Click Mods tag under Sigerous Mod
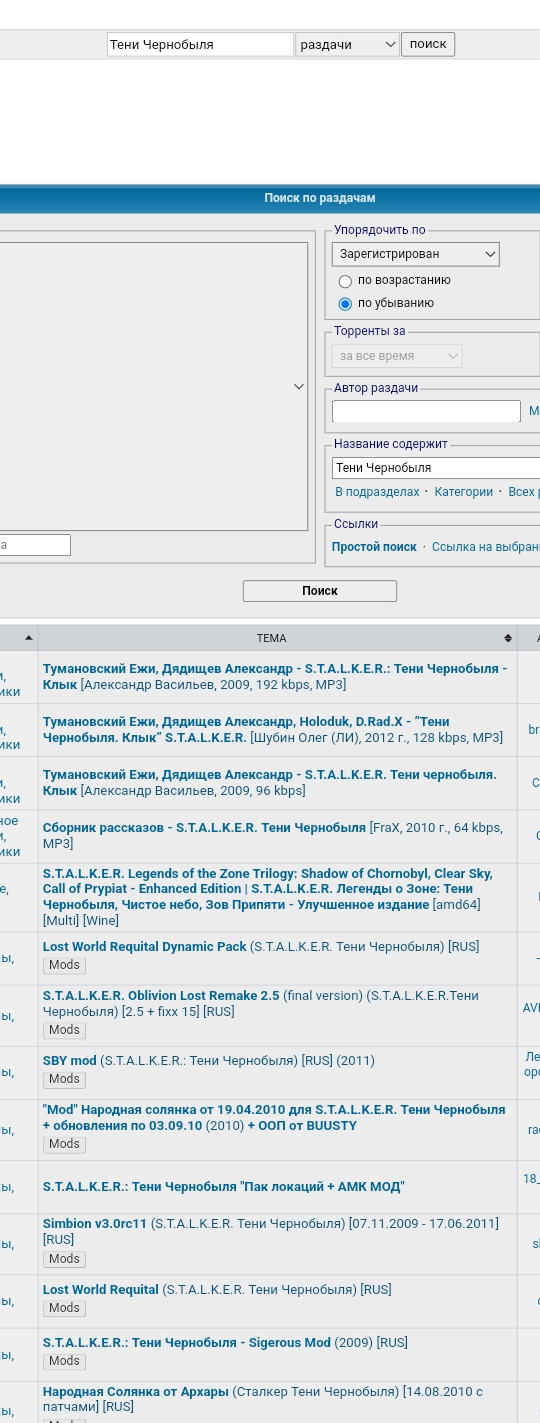This screenshot has height=1423, width=540. tap(64, 1361)
